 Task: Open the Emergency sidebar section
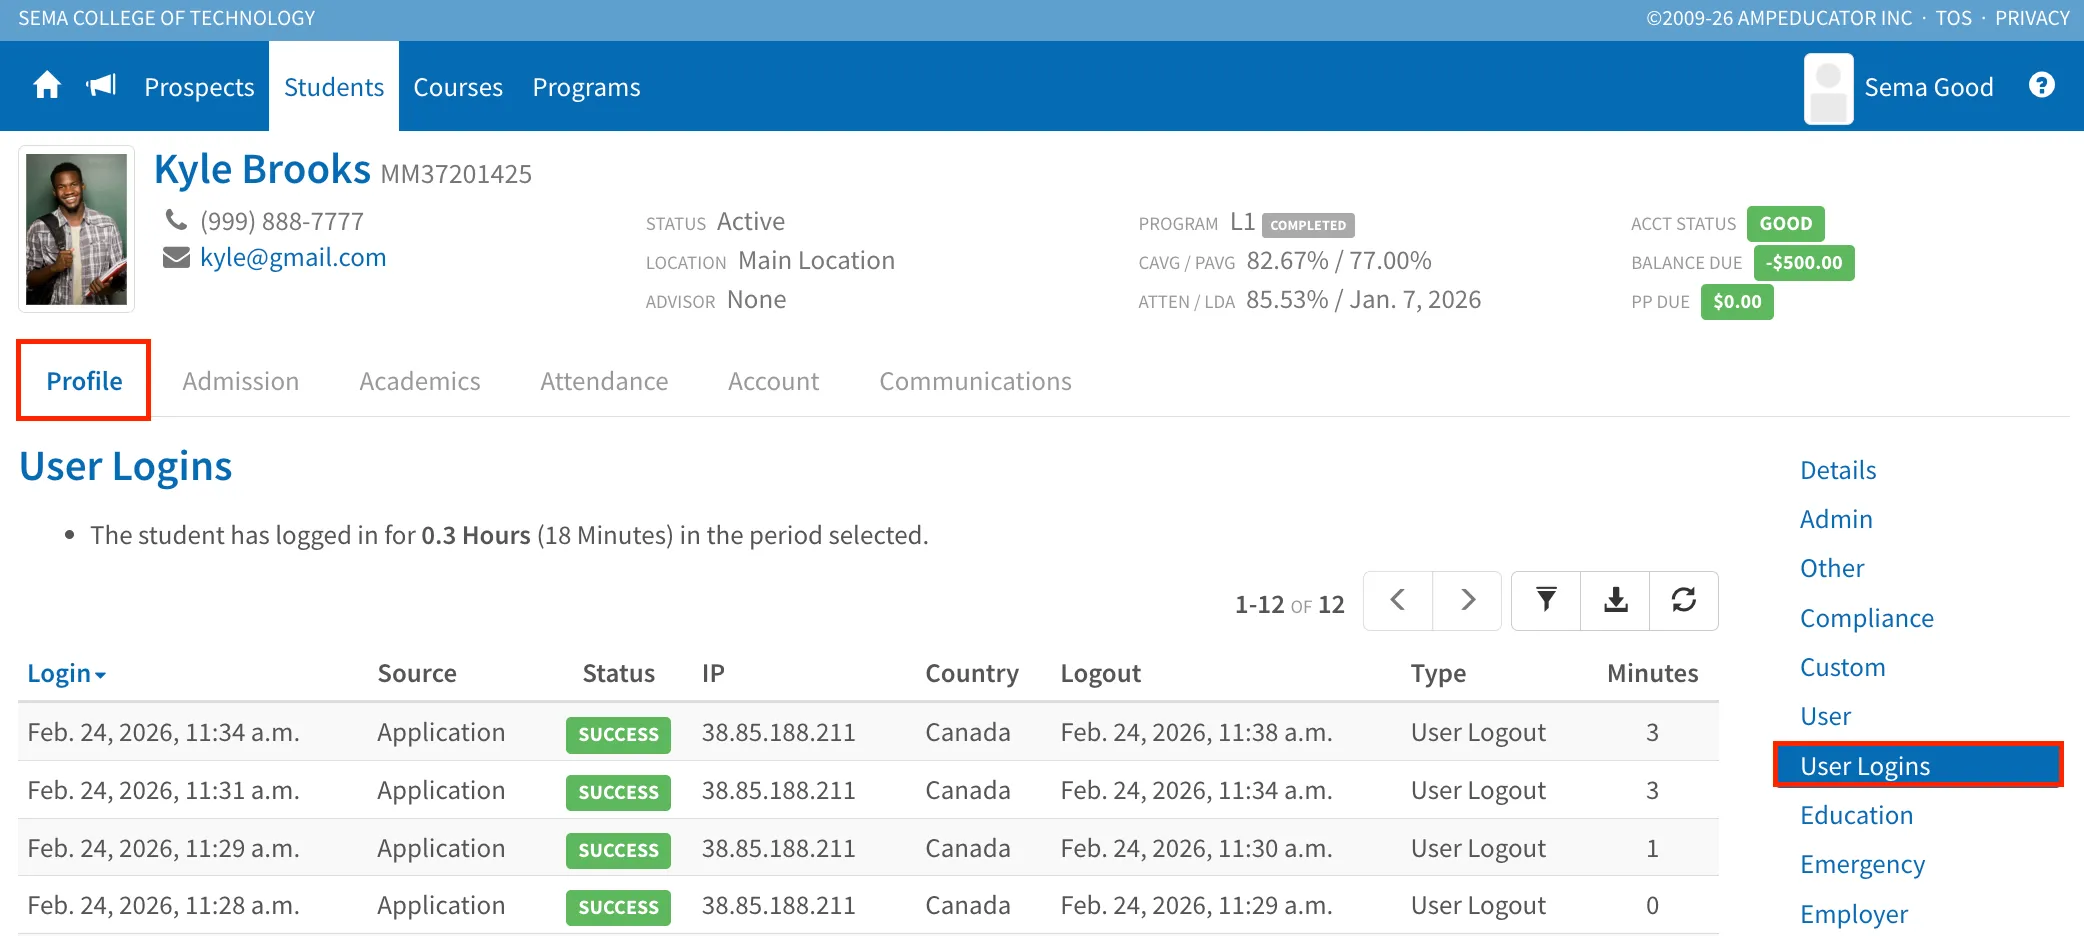click(x=1863, y=864)
